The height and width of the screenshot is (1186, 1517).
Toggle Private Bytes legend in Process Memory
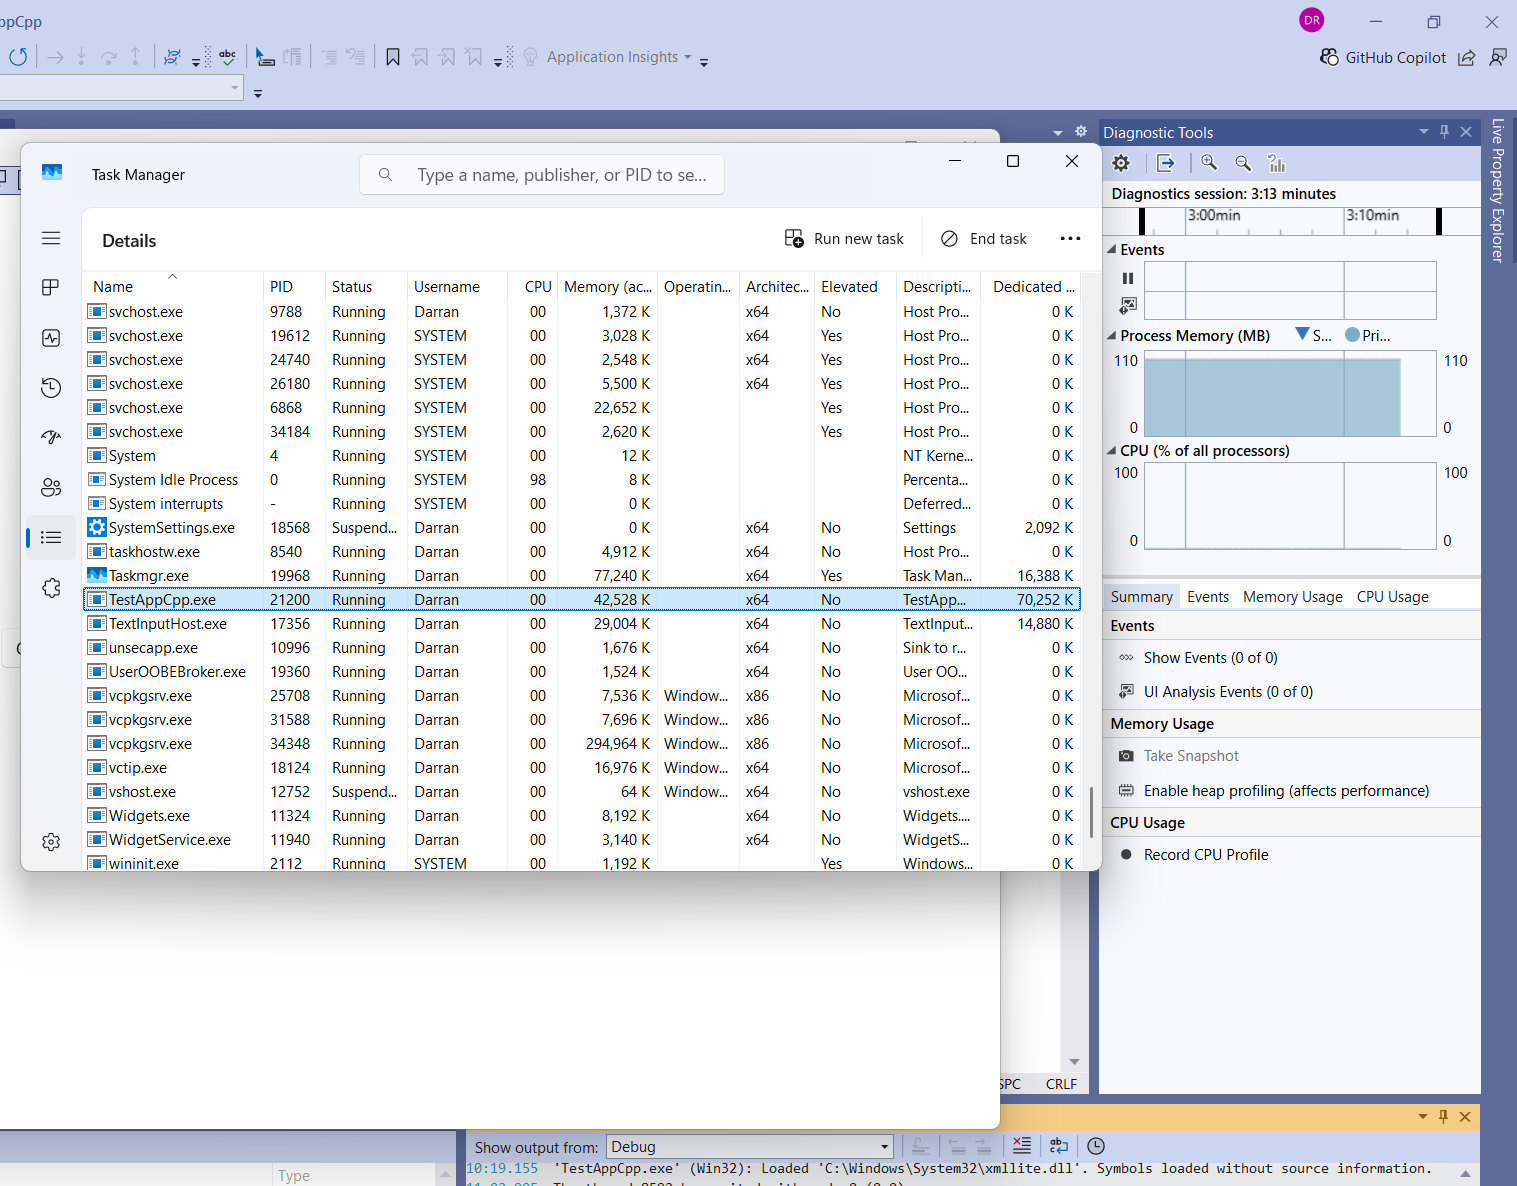[1368, 335]
